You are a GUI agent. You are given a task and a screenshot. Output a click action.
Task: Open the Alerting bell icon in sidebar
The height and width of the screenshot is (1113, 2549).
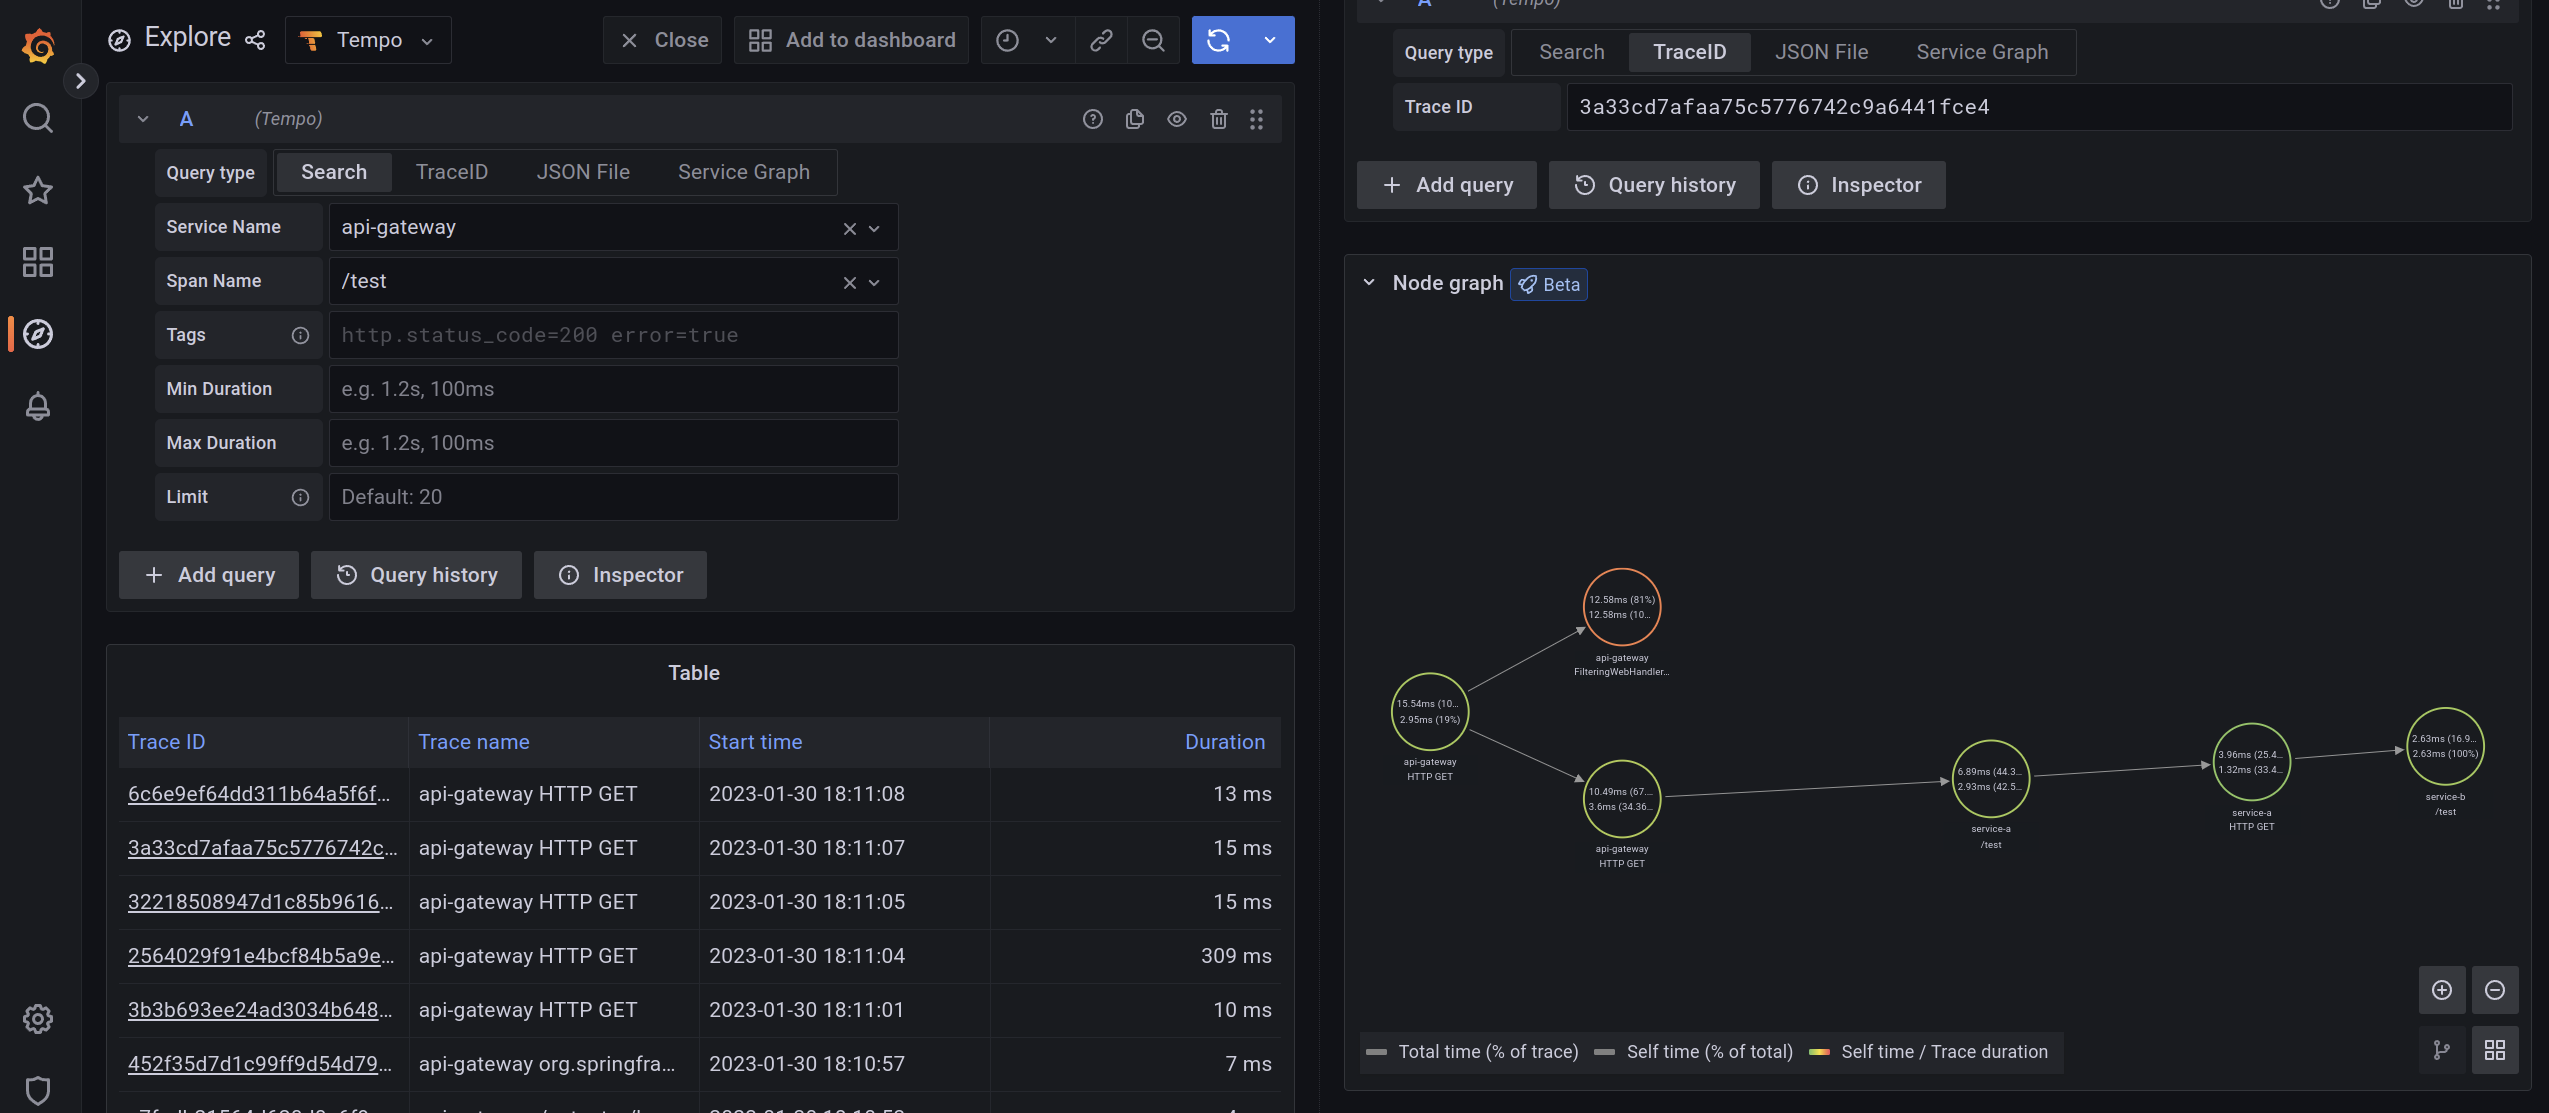[38, 406]
